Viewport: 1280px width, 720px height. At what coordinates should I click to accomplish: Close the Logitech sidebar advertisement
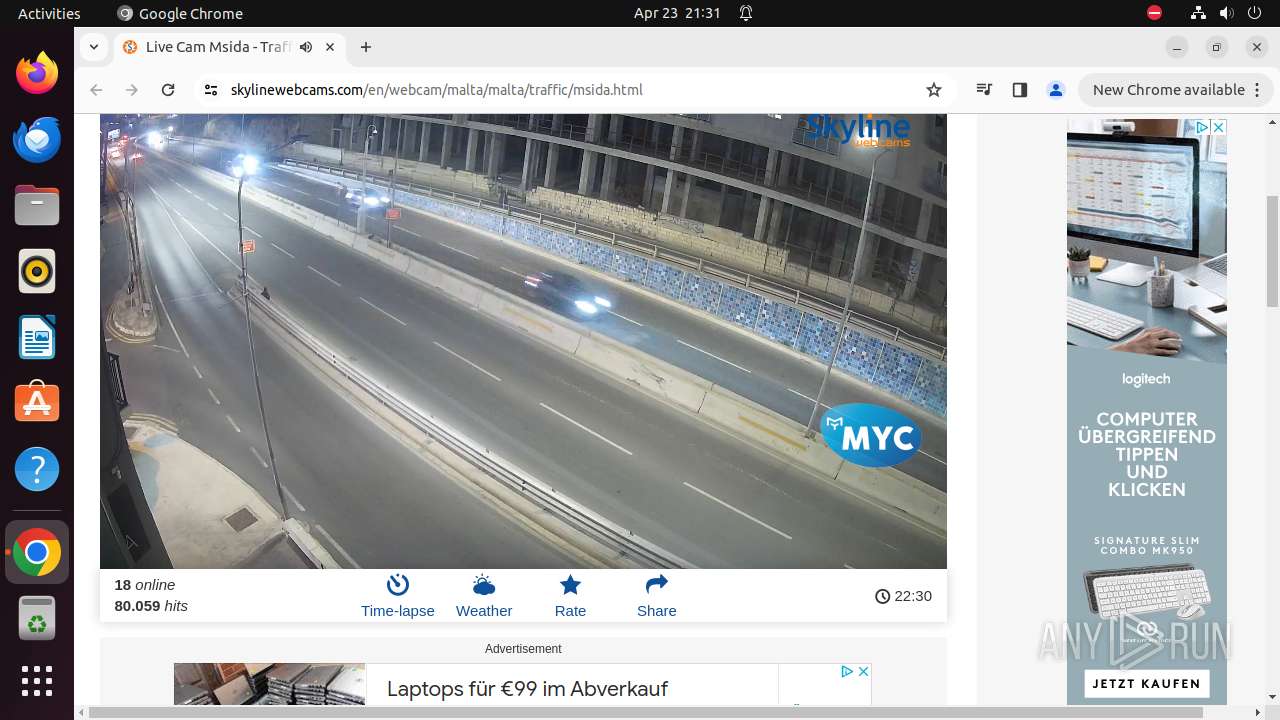[x=1218, y=127]
